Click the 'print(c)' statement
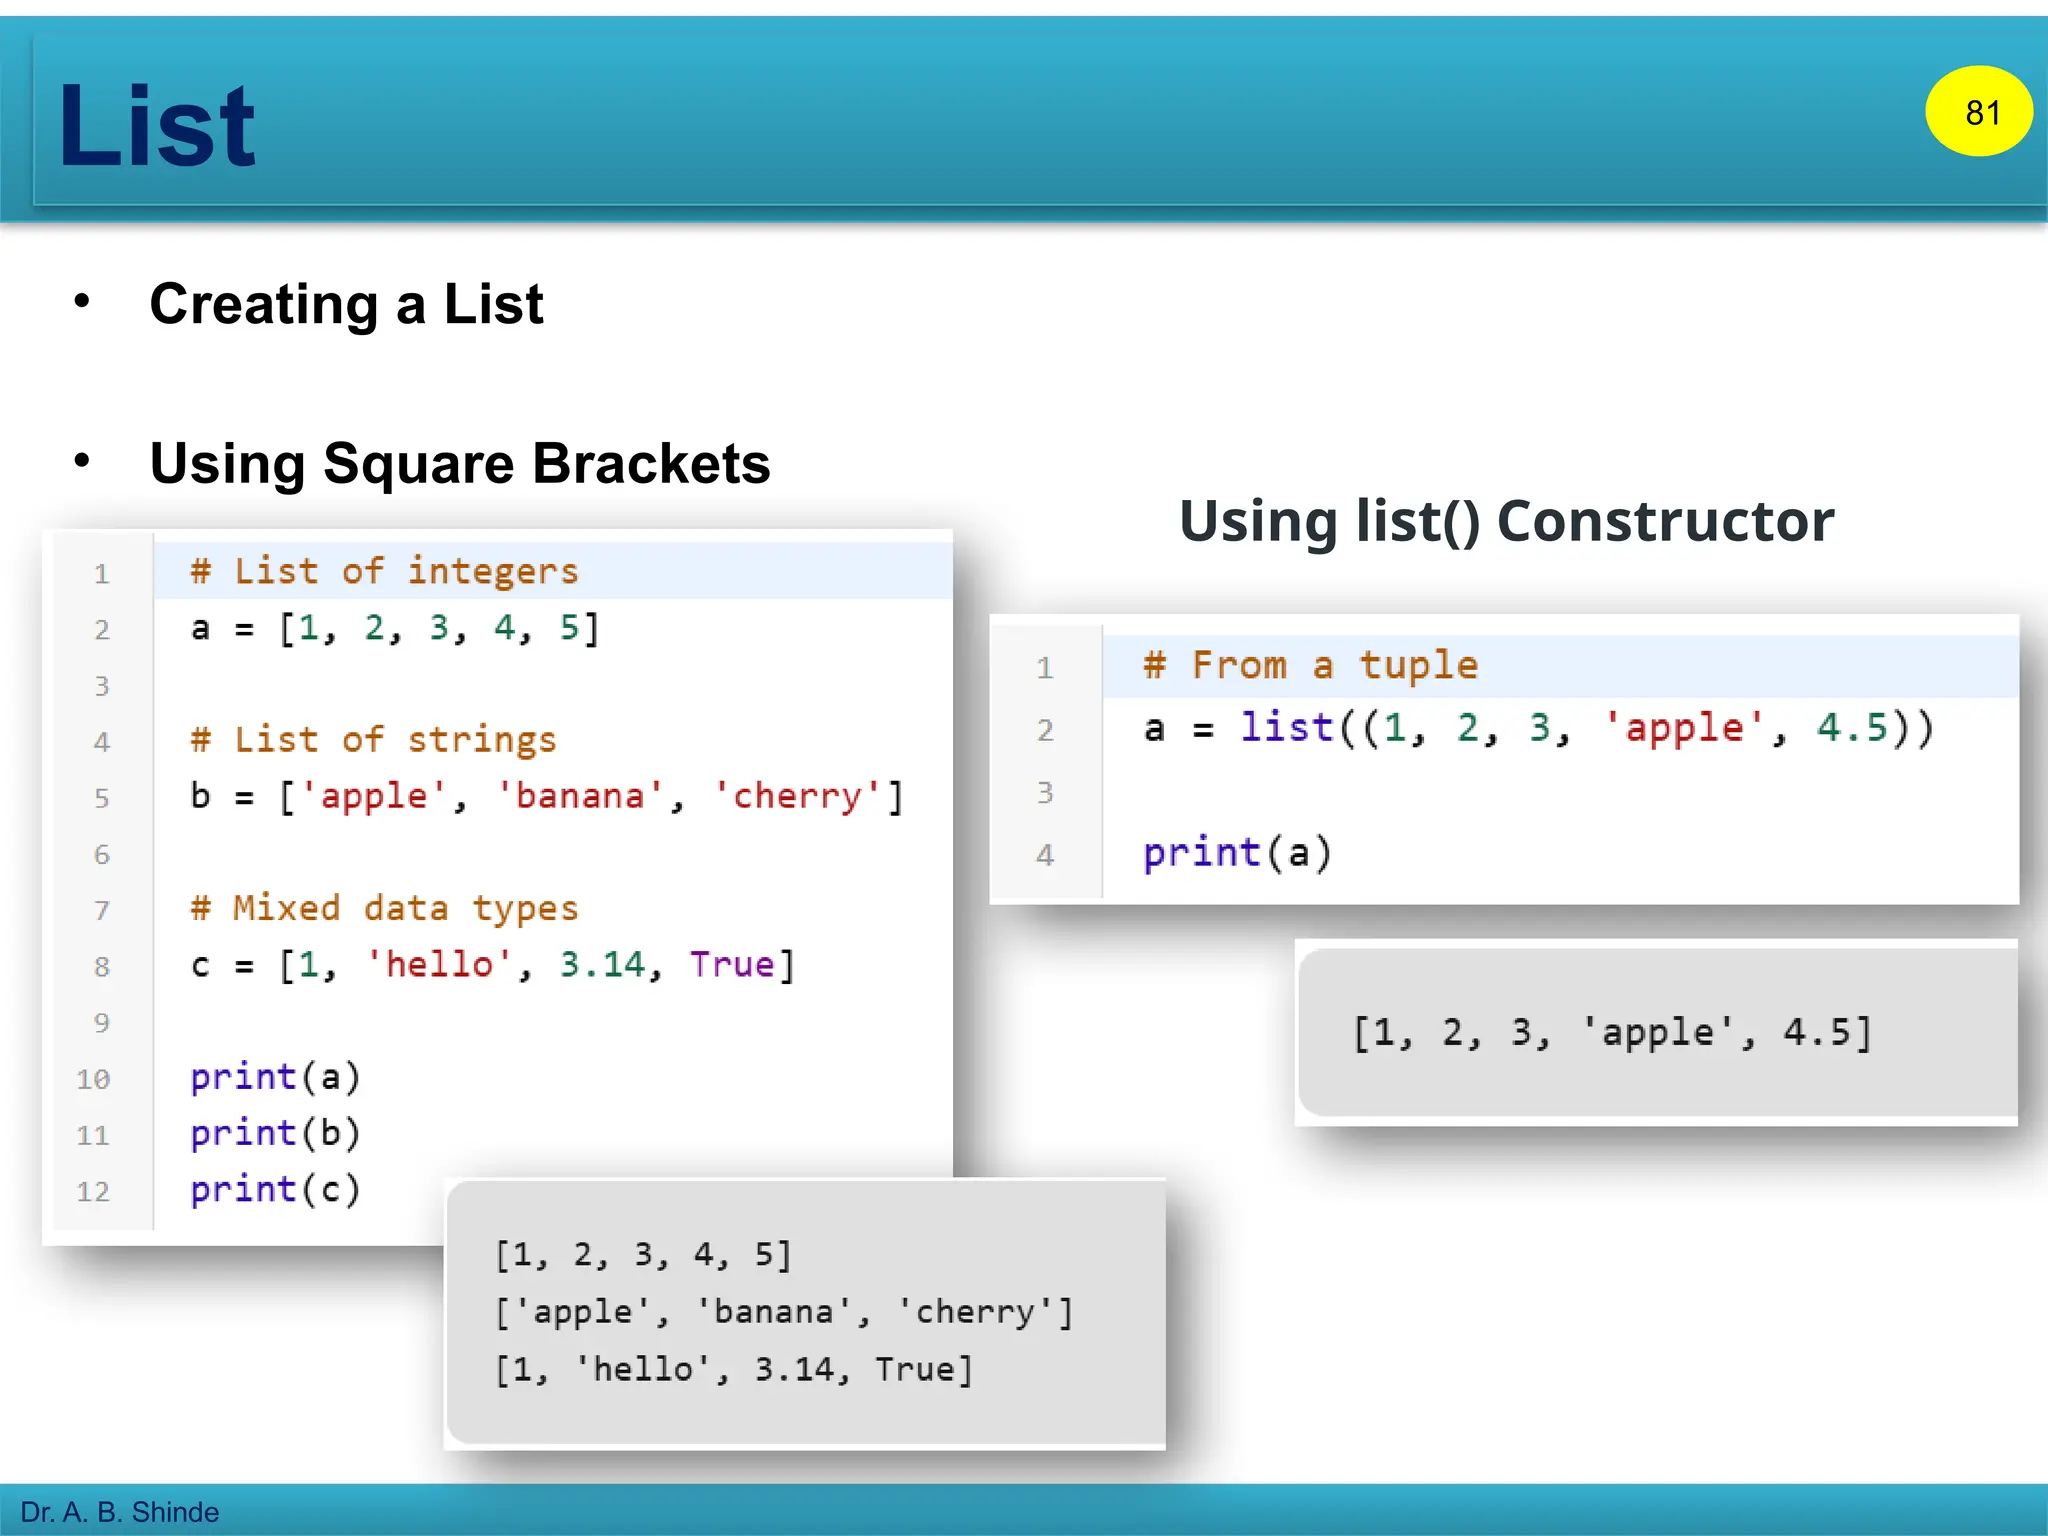 pos(275,1189)
